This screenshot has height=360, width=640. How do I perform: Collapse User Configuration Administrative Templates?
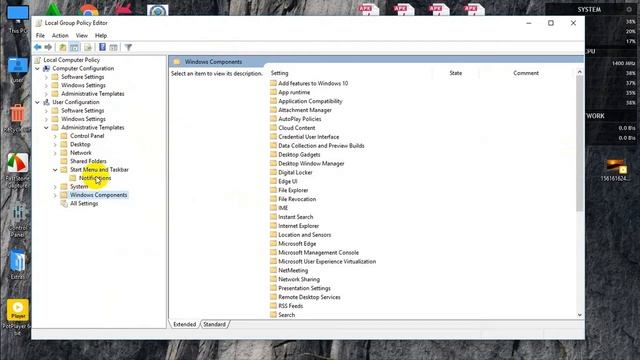click(x=46, y=127)
